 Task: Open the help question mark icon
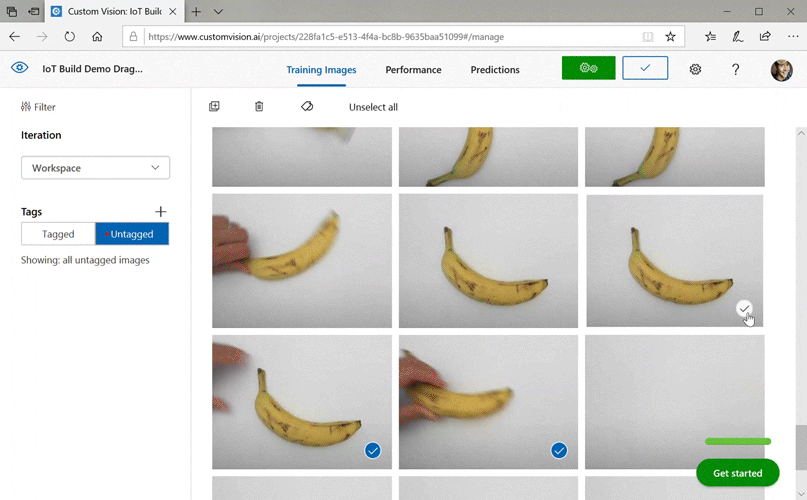pyautogui.click(x=735, y=69)
